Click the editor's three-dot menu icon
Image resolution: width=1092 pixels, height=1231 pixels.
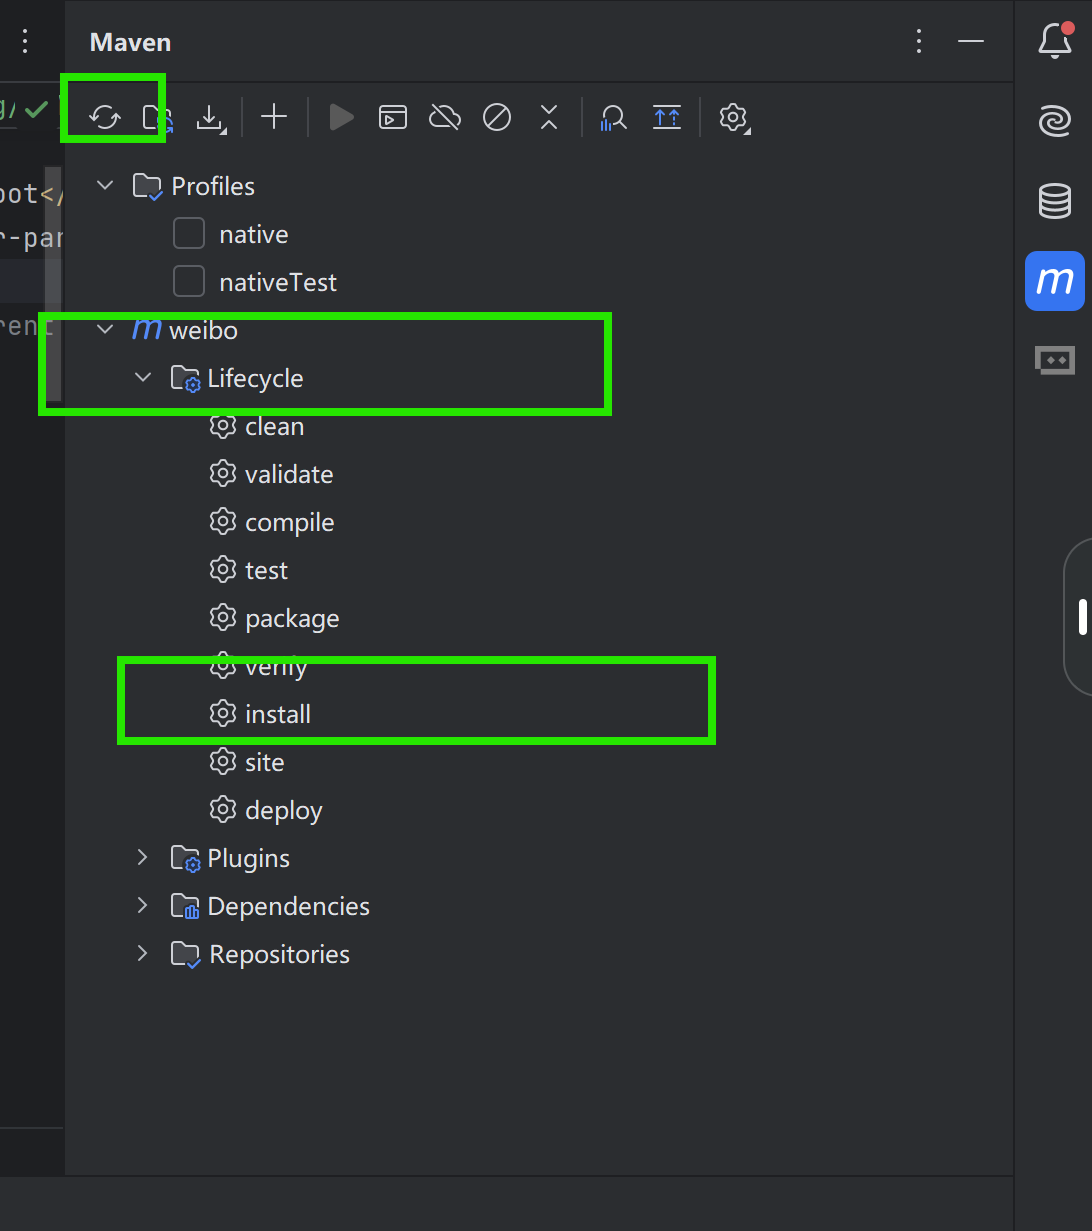[25, 41]
